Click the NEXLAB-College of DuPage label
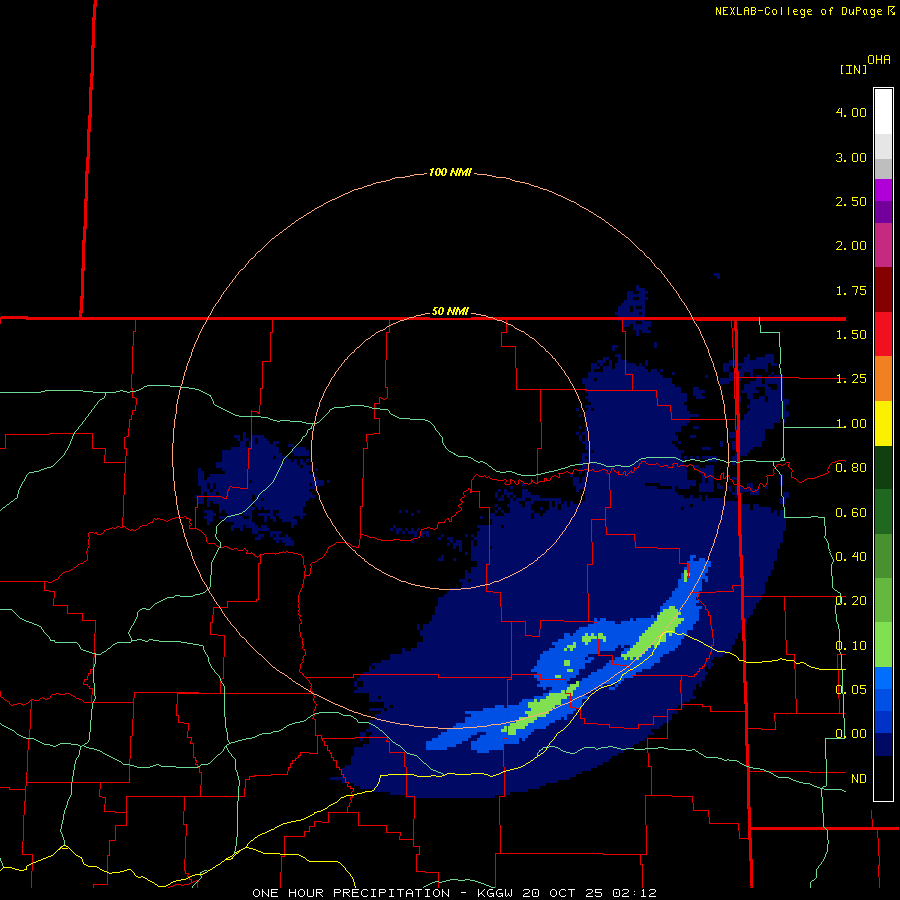Image resolution: width=900 pixels, height=900 pixels. click(798, 11)
